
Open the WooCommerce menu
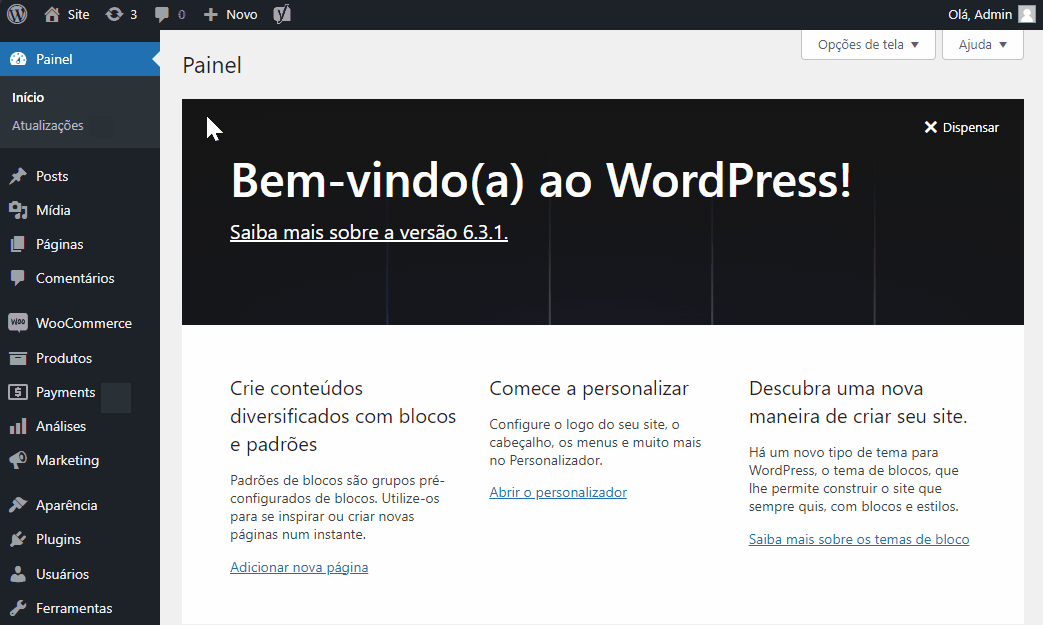coord(84,323)
